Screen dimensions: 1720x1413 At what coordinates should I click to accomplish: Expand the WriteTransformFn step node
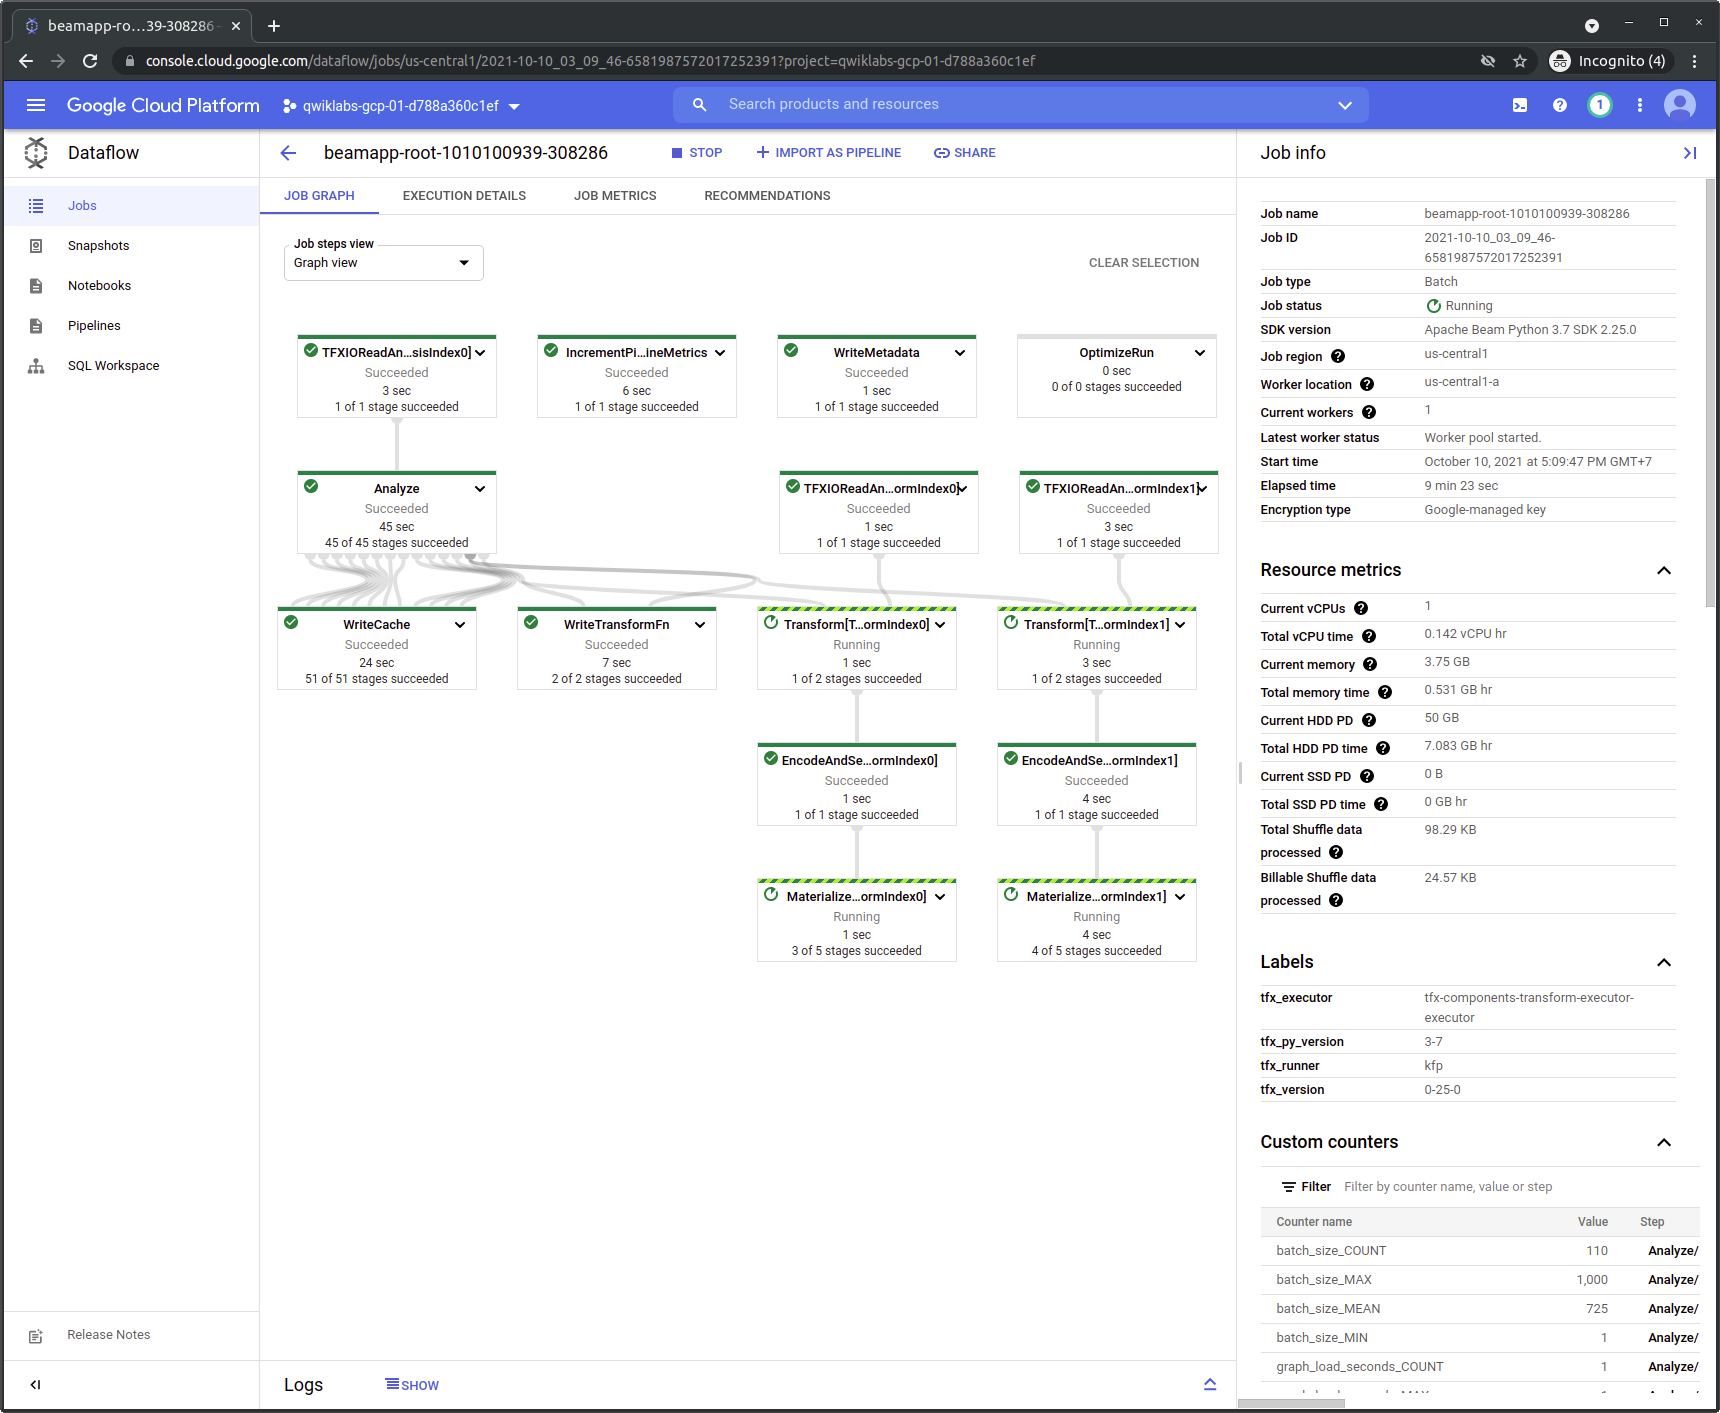click(700, 625)
